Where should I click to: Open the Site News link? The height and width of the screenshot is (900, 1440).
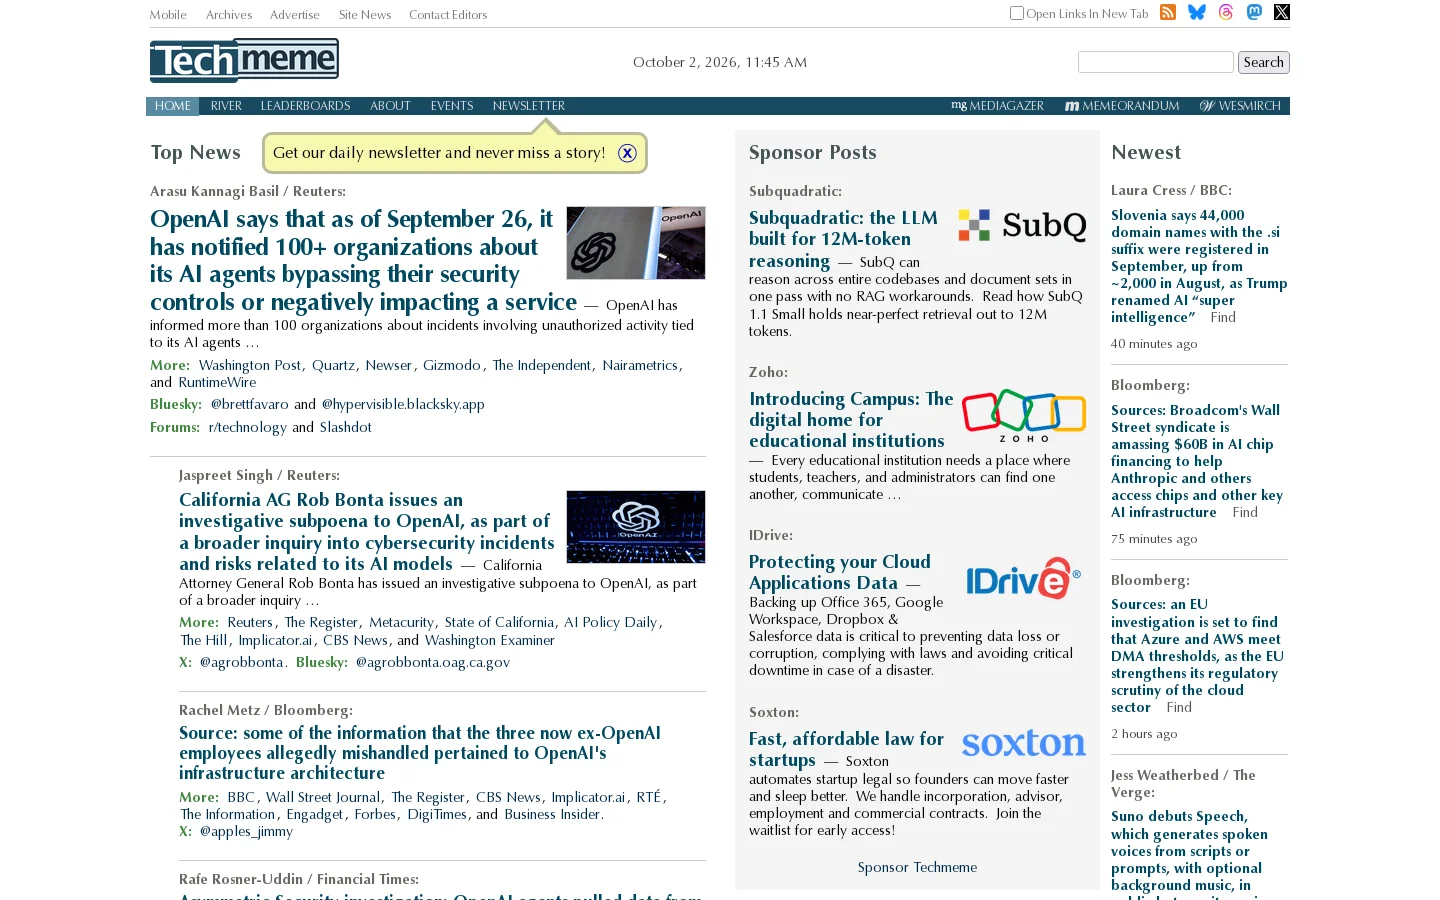(x=365, y=15)
